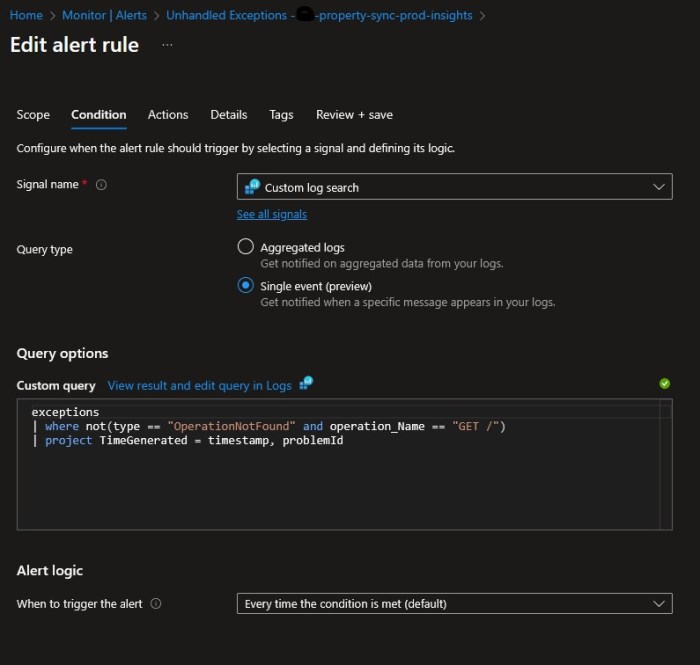The height and width of the screenshot is (665, 700).
Task: Click "problemId" in the query
Action: pos(312,441)
